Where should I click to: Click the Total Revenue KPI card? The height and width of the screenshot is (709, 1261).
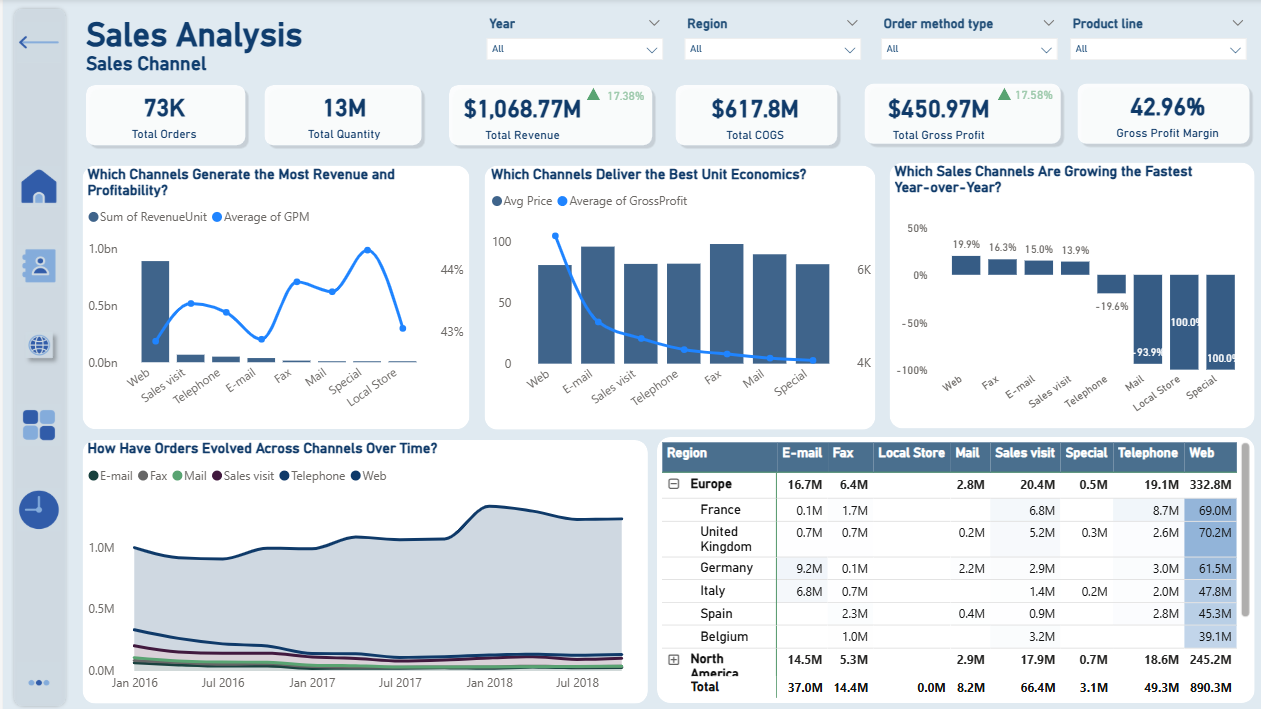coord(551,115)
